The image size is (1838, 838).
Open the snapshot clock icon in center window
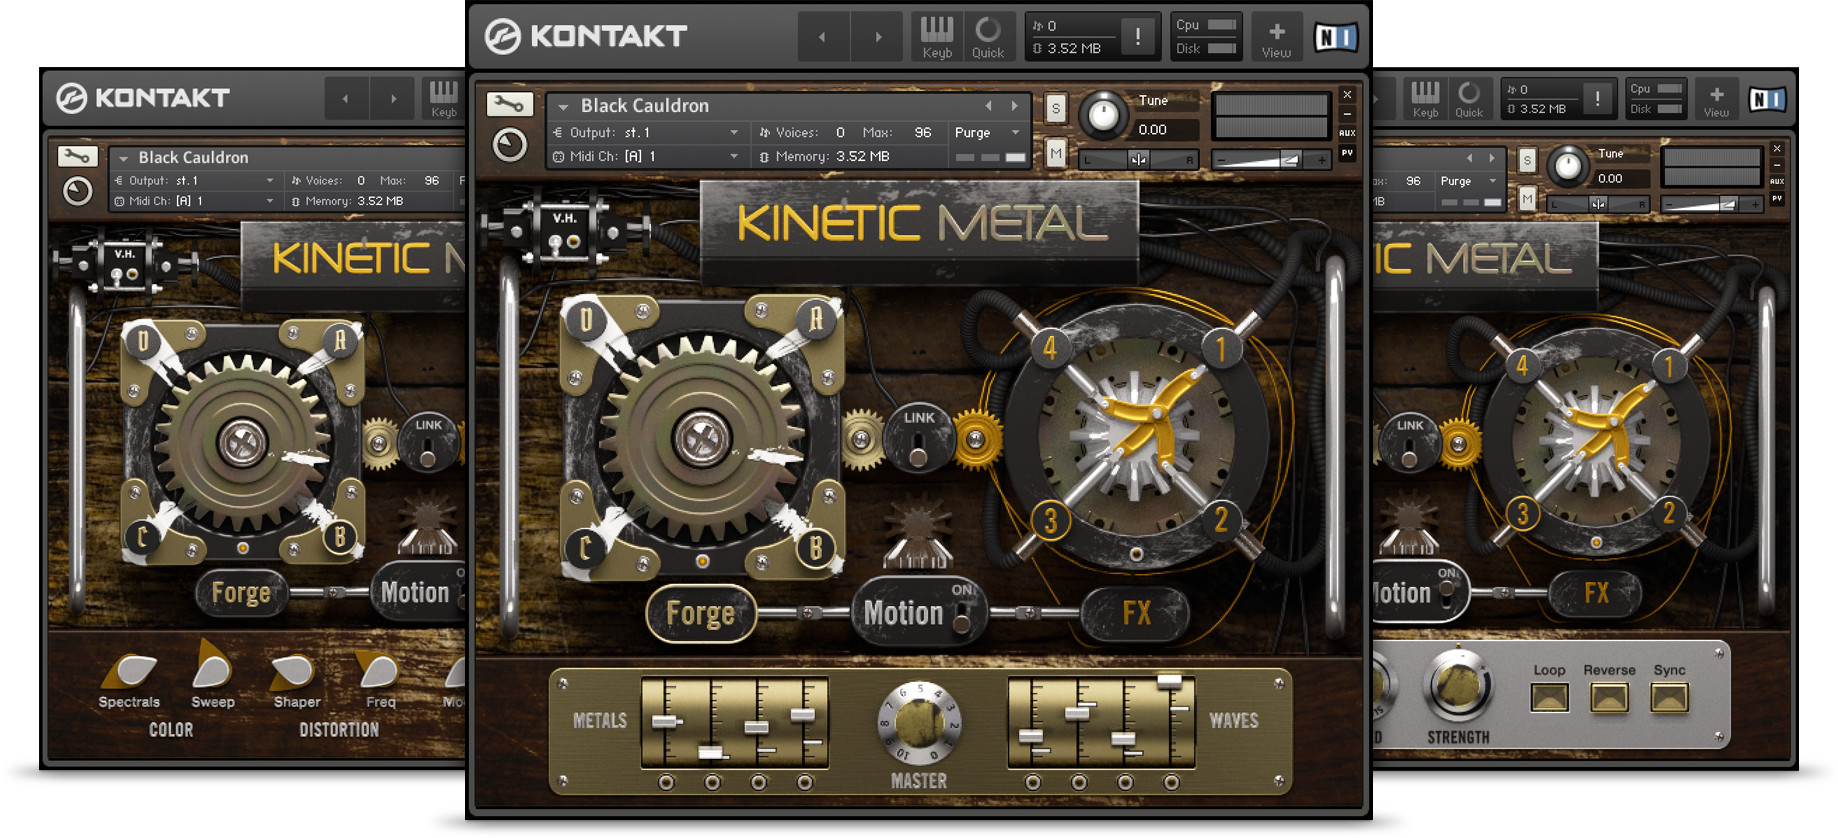coord(509,145)
